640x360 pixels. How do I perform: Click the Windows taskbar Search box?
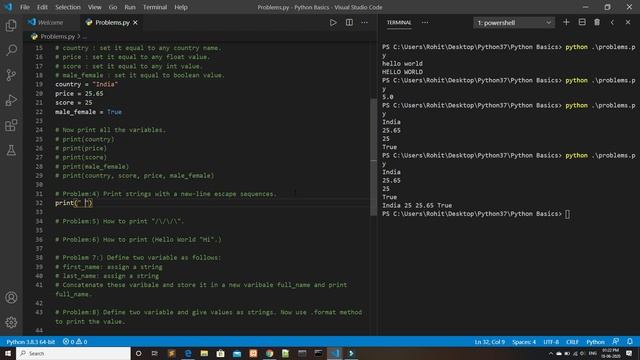pos(73,353)
